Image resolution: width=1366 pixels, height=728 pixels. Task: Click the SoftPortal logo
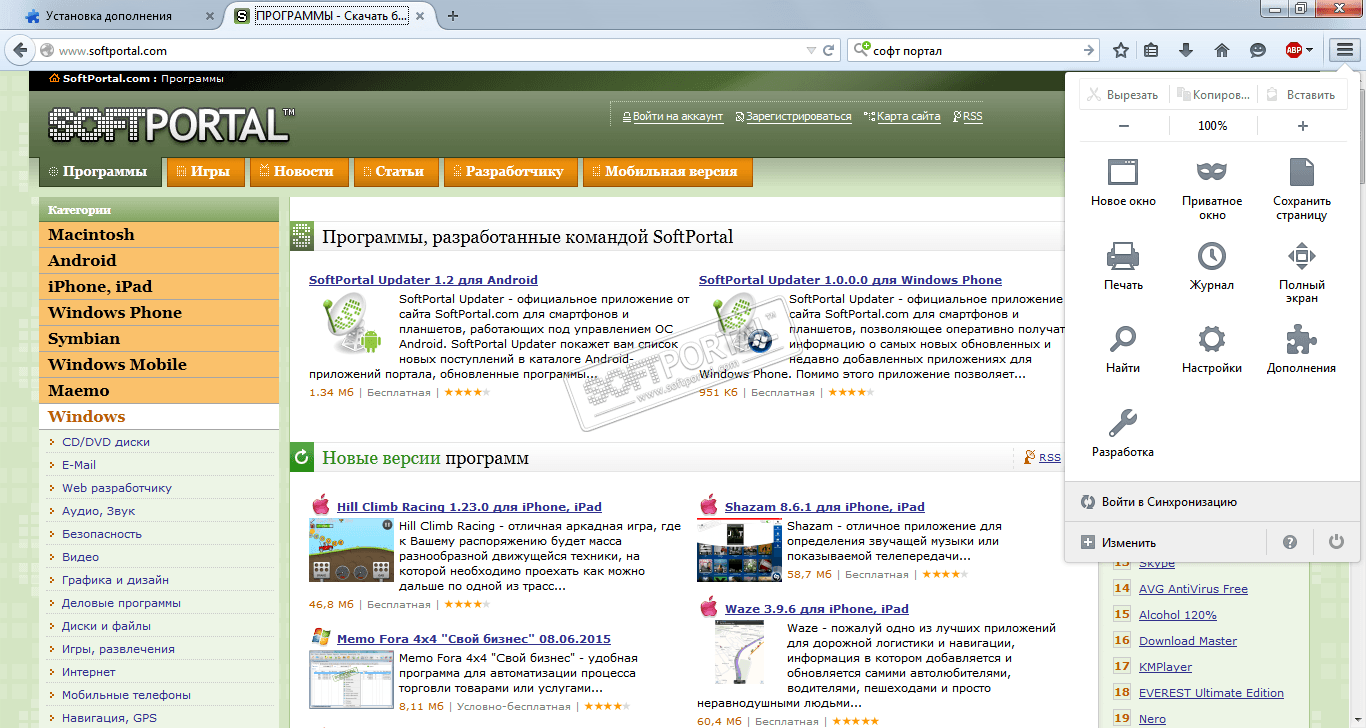click(x=170, y=126)
